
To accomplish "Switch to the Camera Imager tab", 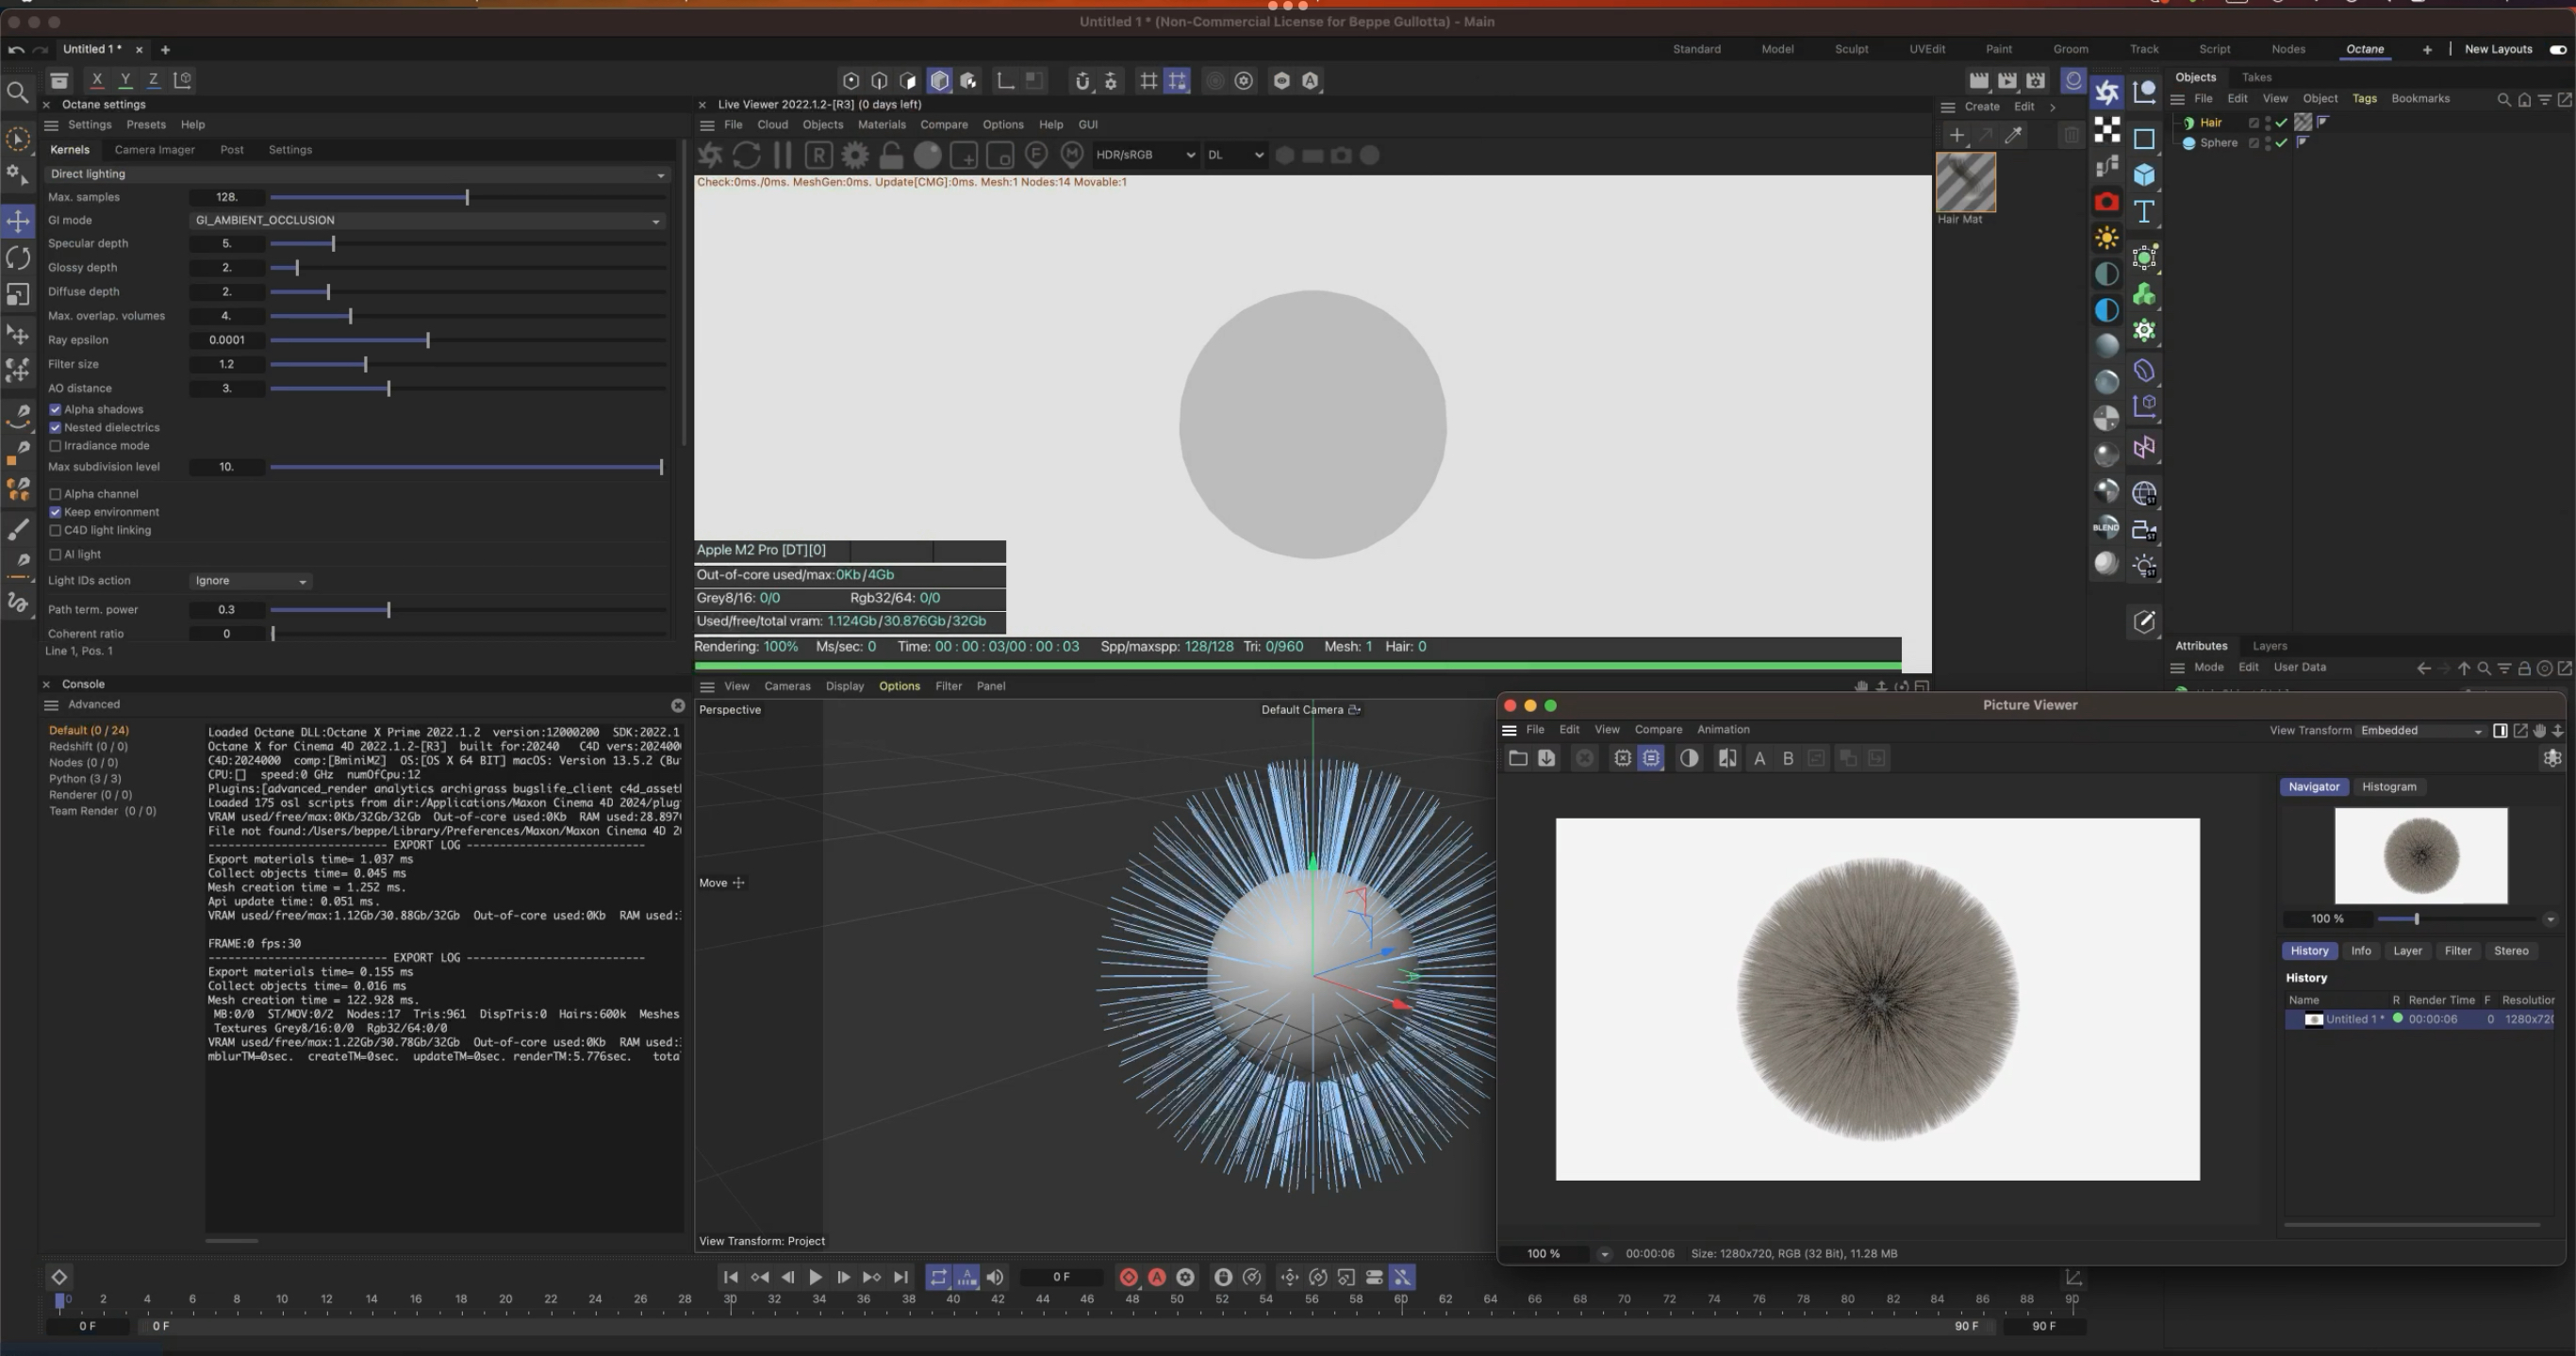I will (x=154, y=150).
